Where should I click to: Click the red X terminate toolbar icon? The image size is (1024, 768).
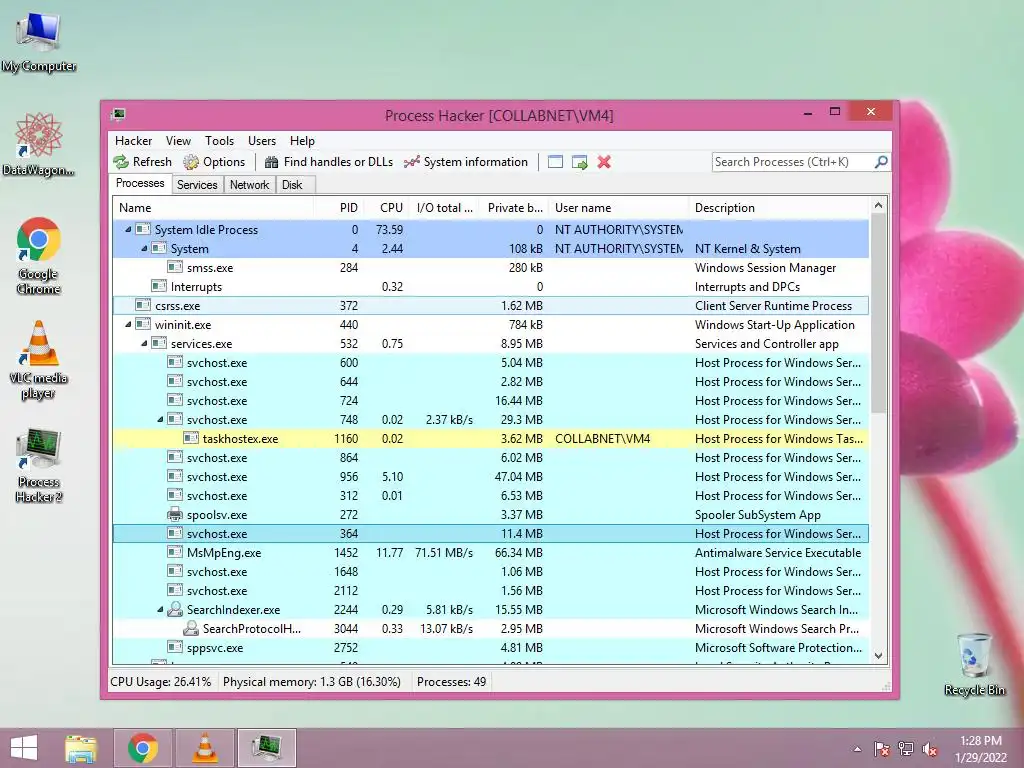point(604,162)
